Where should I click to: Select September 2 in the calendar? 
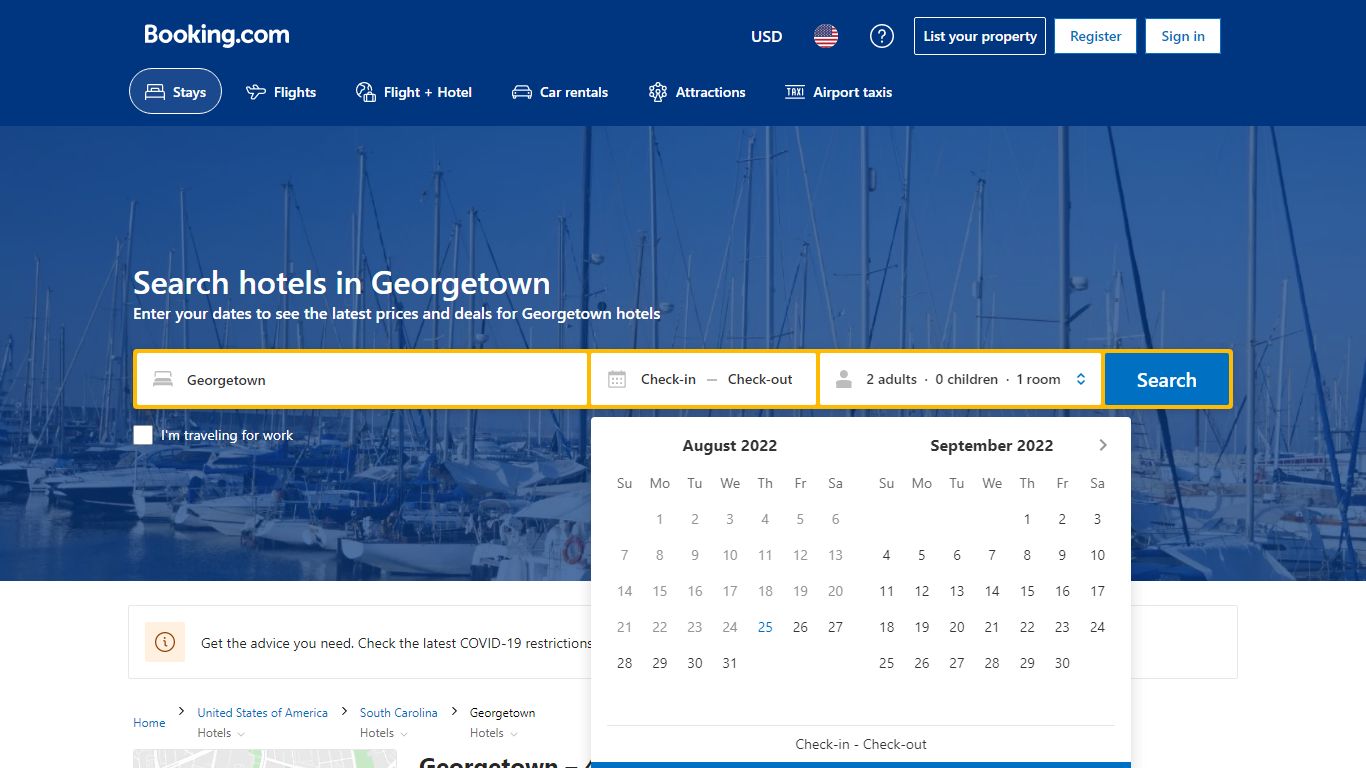point(1062,519)
